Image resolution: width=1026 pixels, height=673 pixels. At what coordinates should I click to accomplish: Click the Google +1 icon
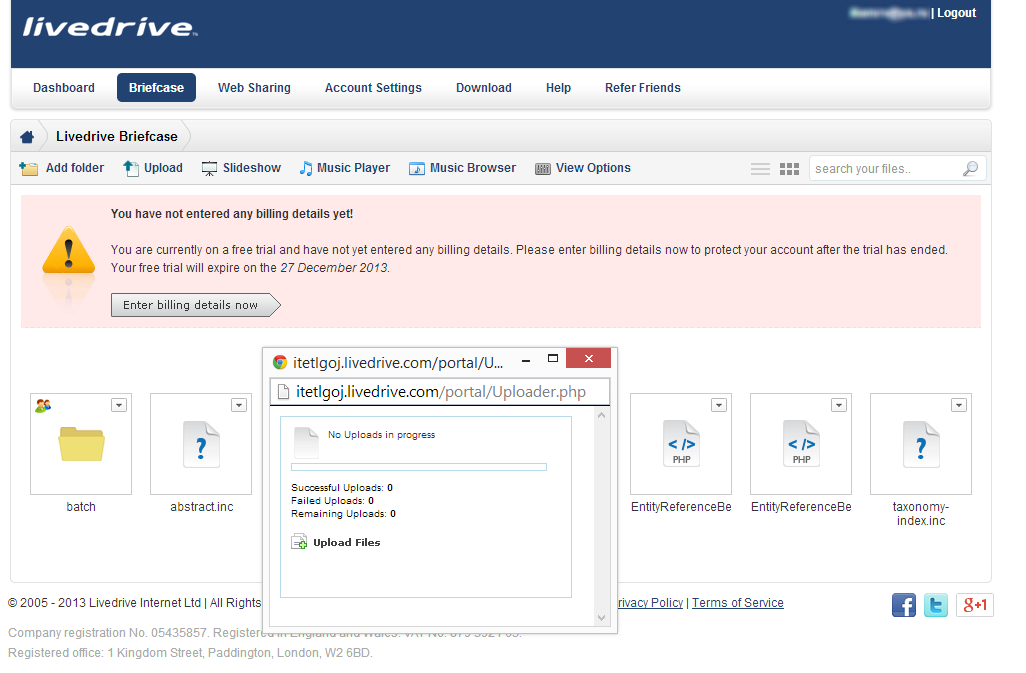(x=975, y=605)
